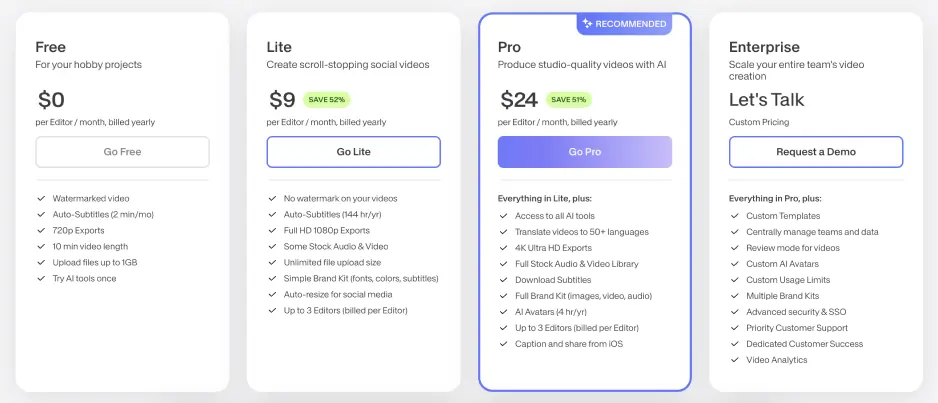Viewport: 938px width, 403px height.
Task: Click checkmark beside Custom Templates
Action: [735, 216]
